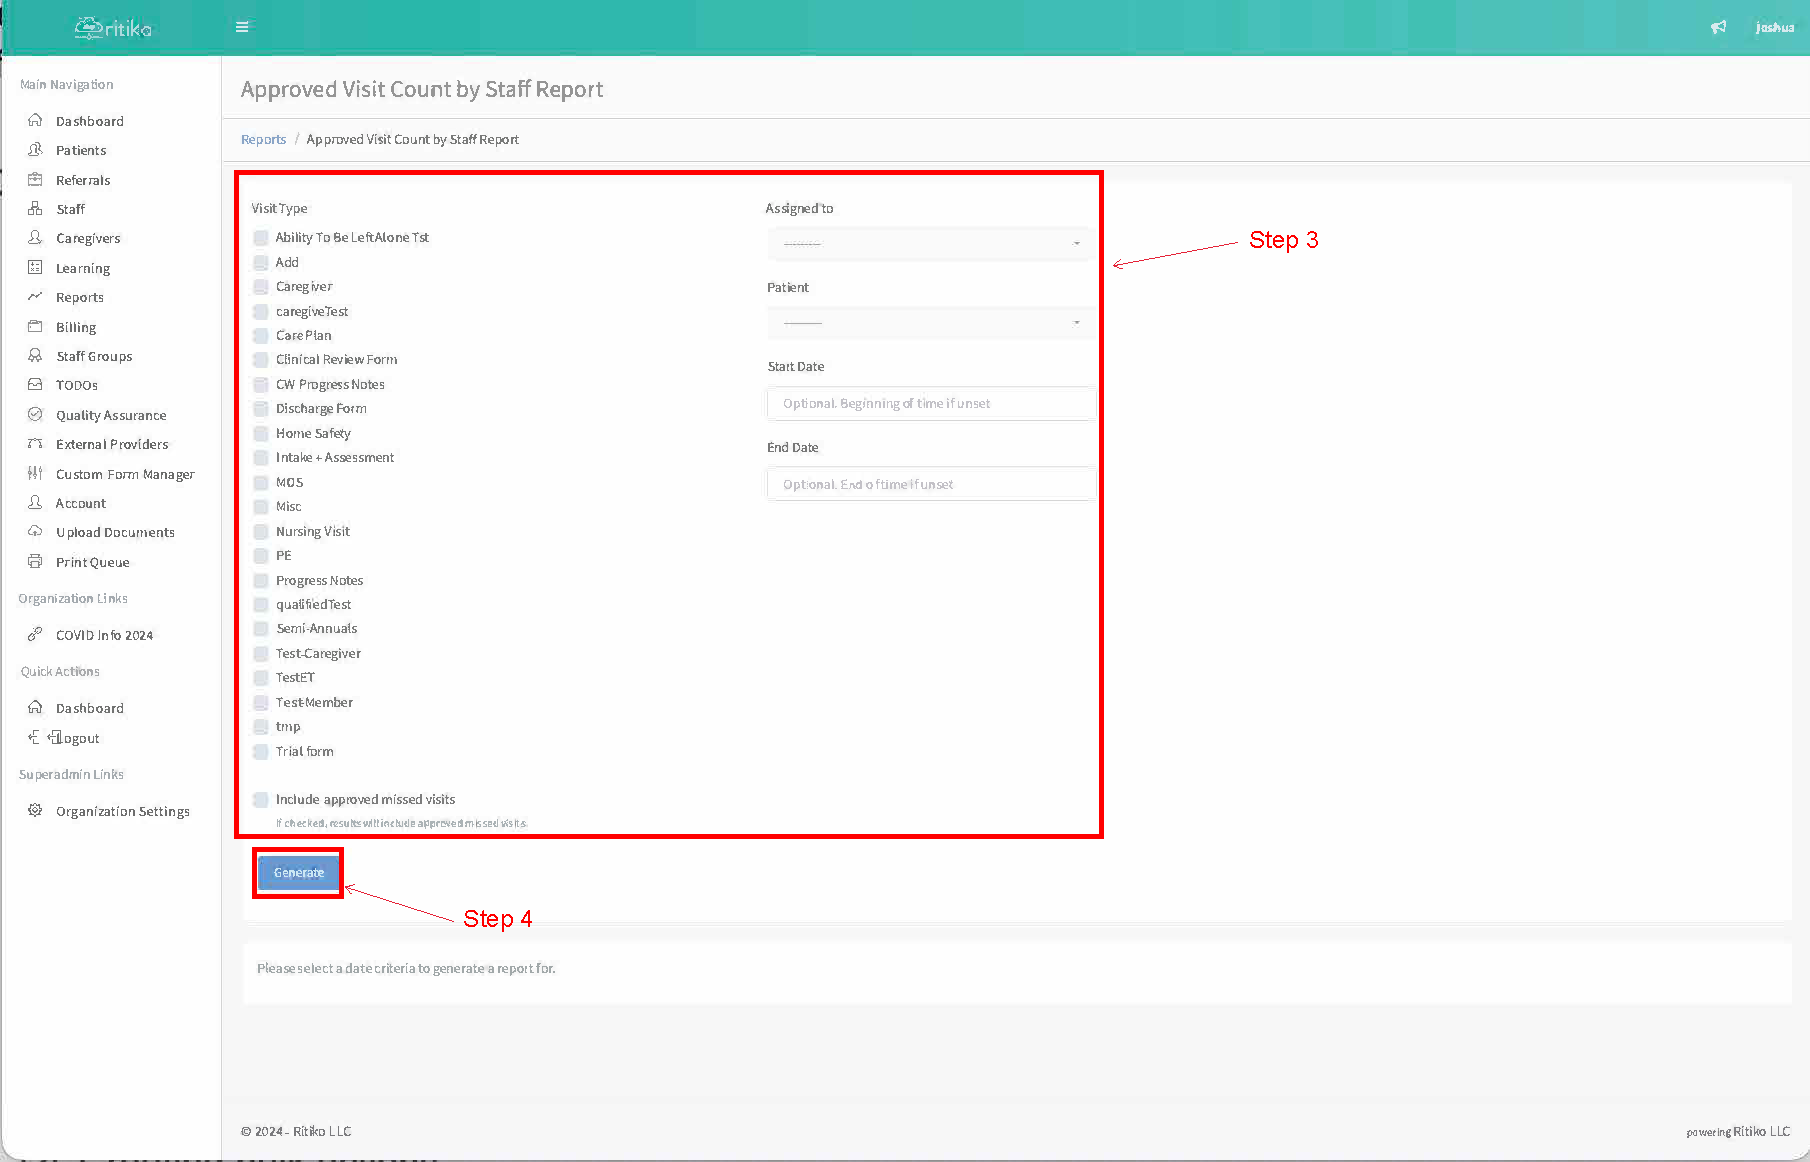Viewport: 1810px width, 1162px height.
Task: Check the Nursing Visit checkbox
Action: (x=261, y=532)
